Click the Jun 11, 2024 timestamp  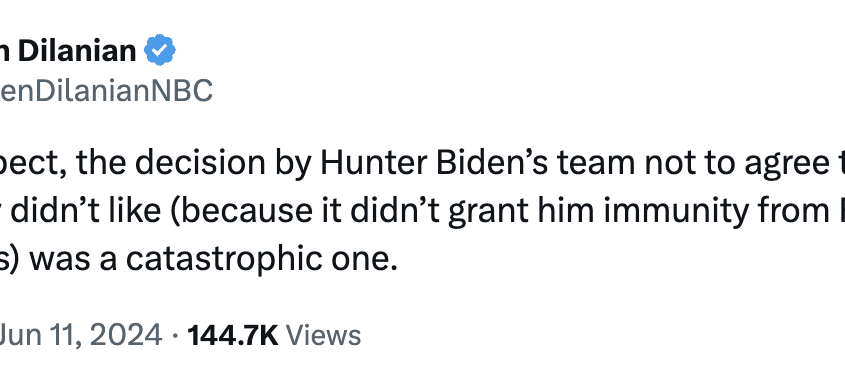tap(80, 335)
